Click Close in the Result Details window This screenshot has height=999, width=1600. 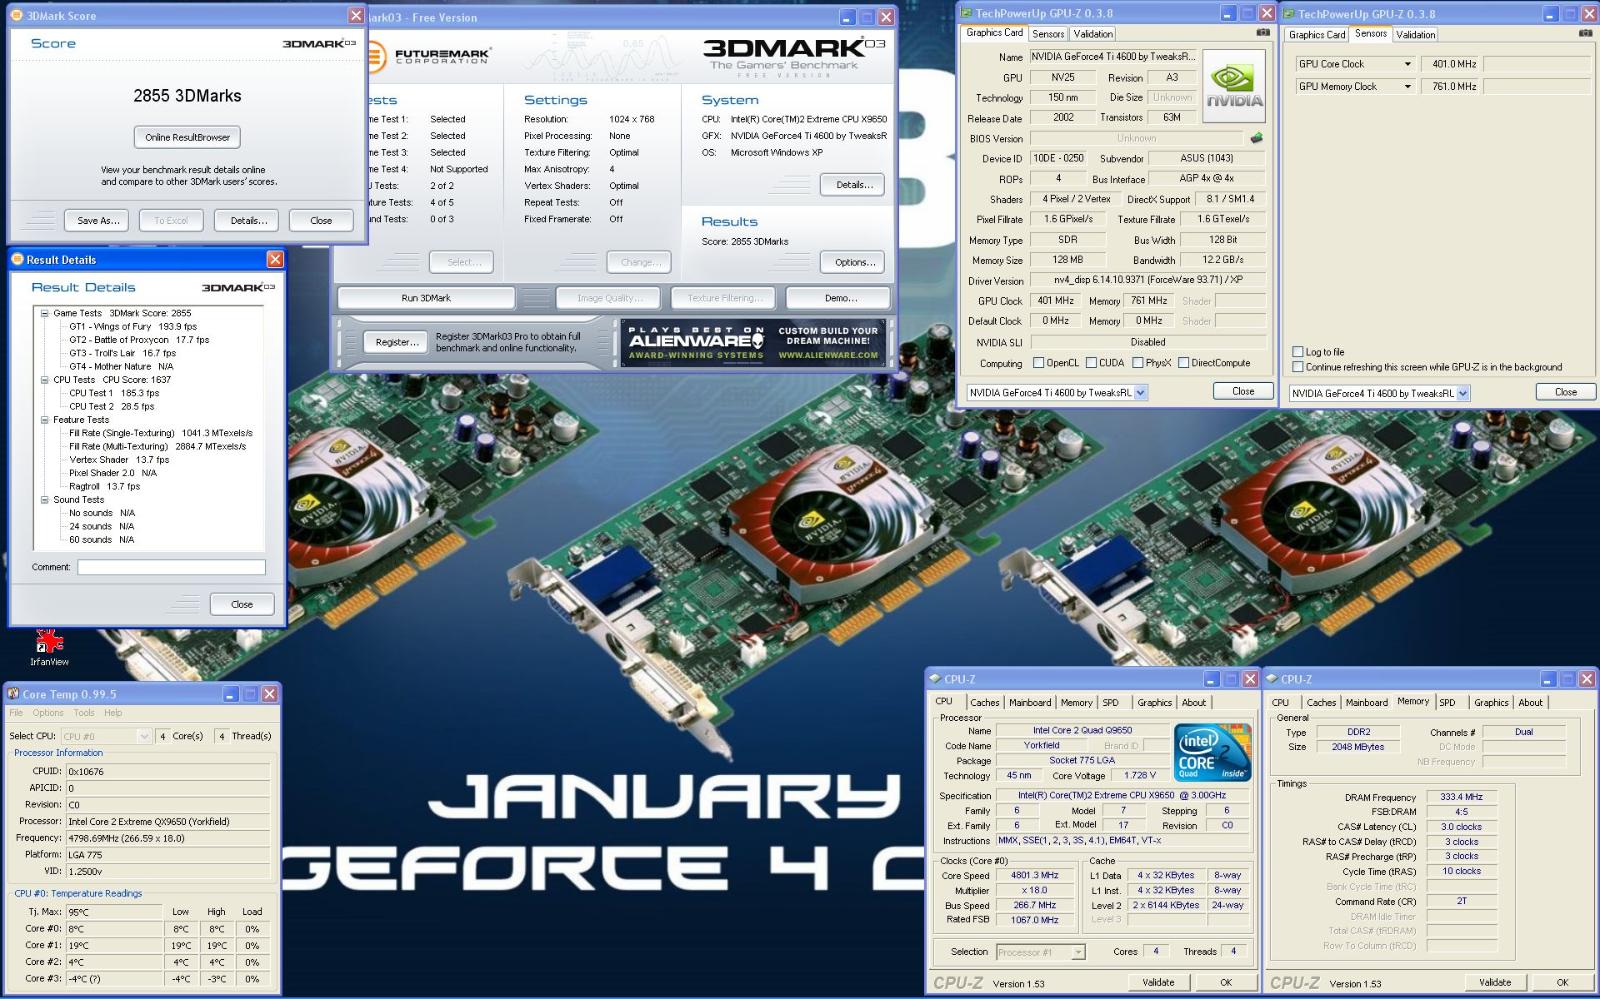242,604
